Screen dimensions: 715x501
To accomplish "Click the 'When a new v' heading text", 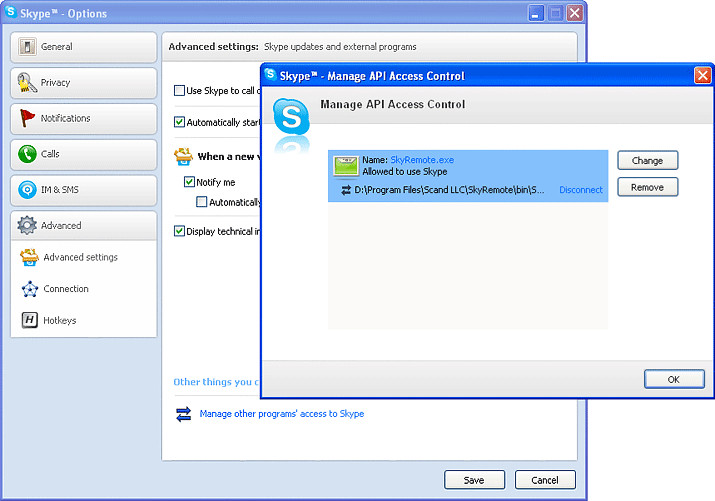I will click(229, 157).
